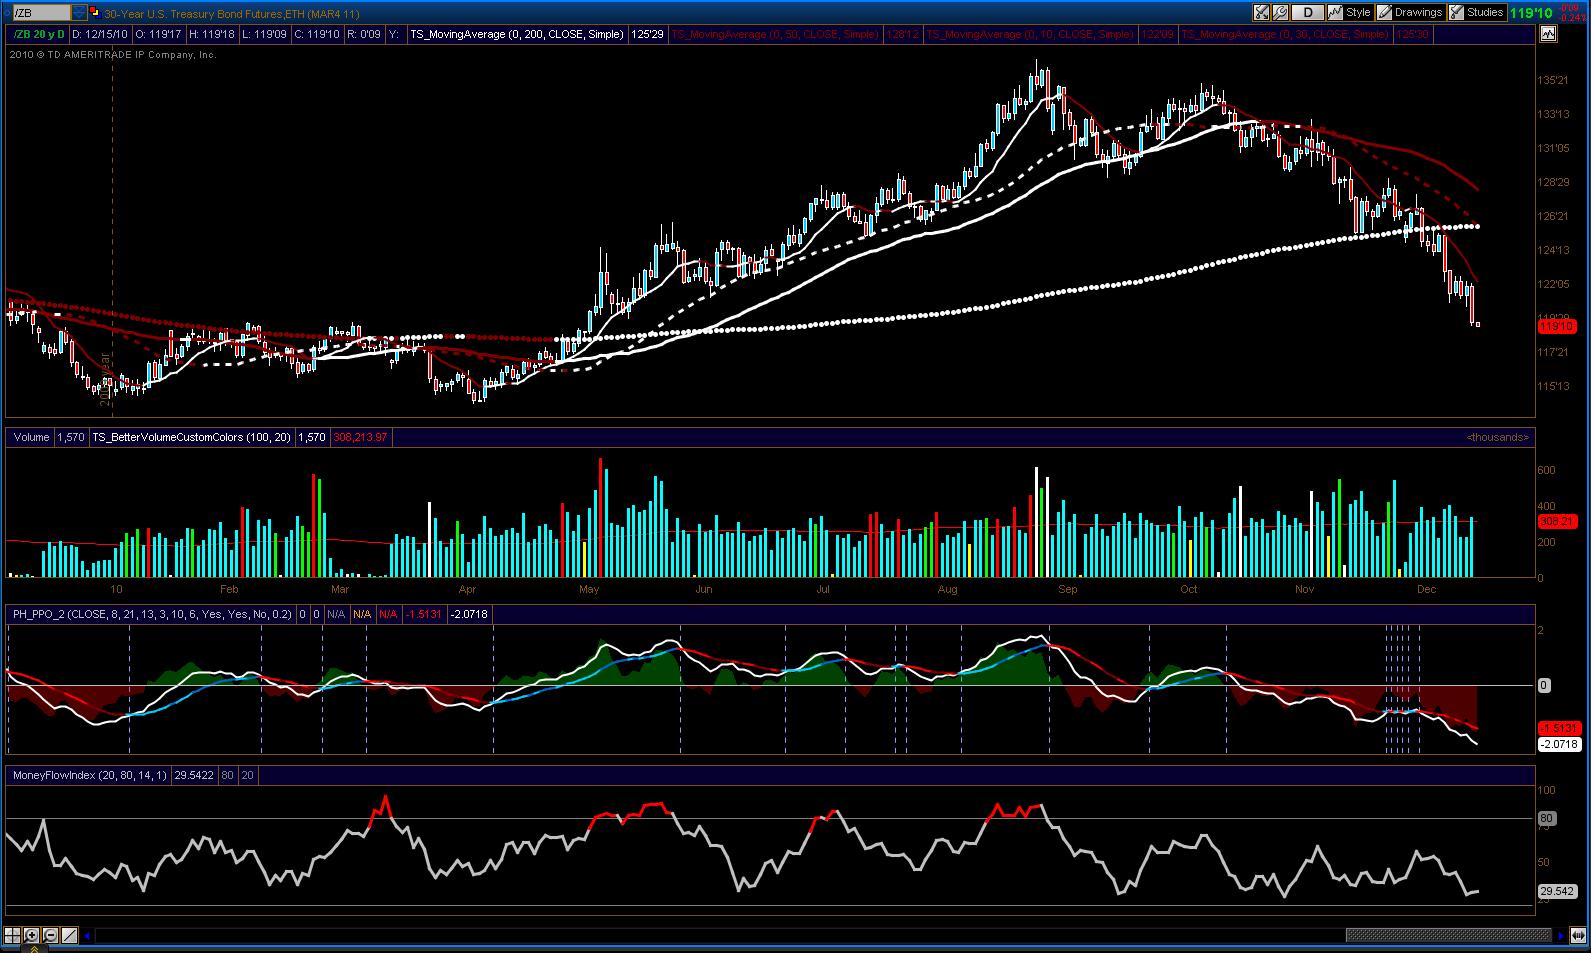
Task: Click the 'R: 0'09' range value
Action: (364, 34)
